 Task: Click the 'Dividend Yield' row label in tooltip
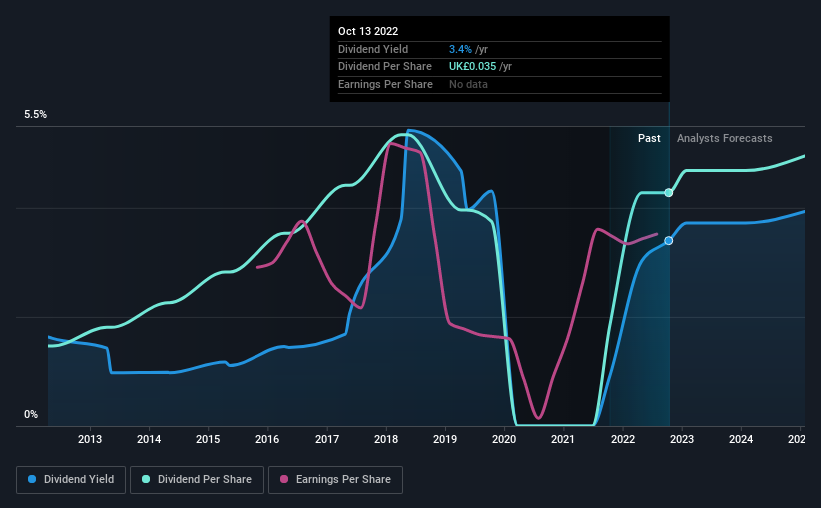point(373,49)
